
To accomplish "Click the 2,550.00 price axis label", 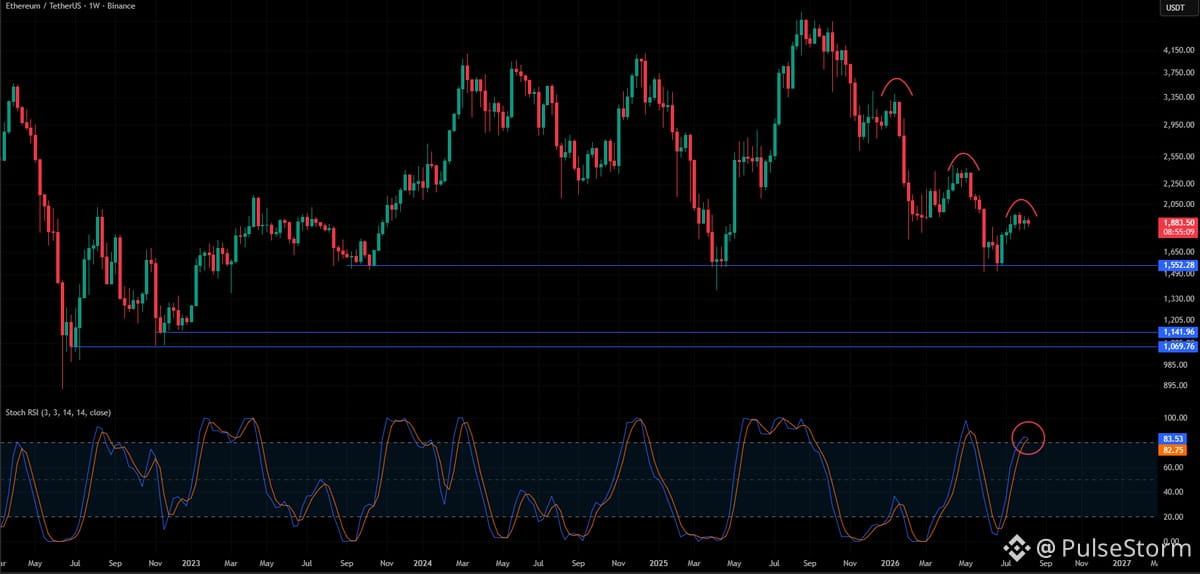I will [x=1178, y=157].
